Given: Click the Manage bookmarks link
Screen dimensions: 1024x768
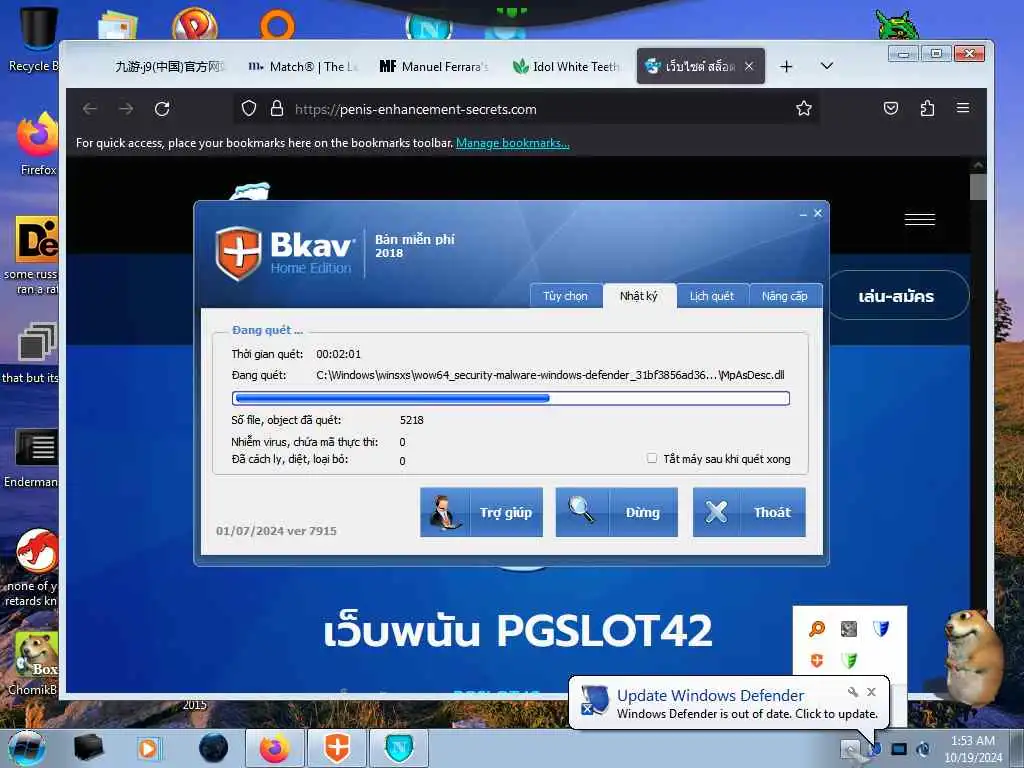Looking at the screenshot, I should tap(513, 143).
